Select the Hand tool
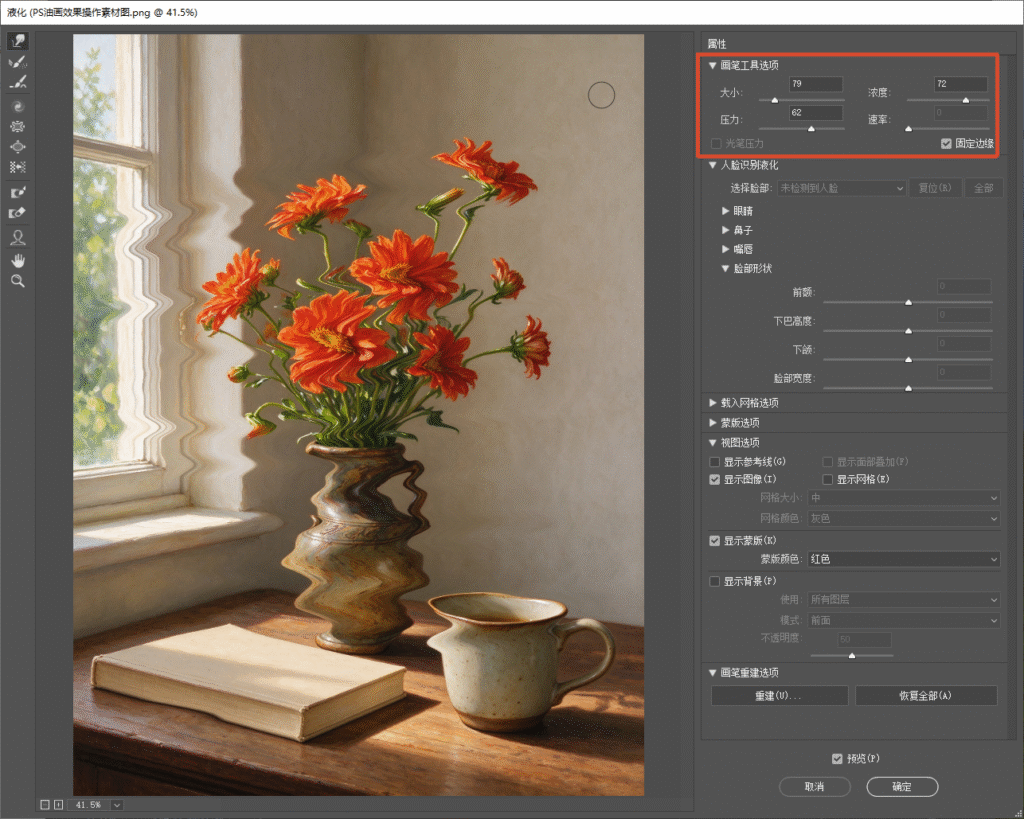The width and height of the screenshot is (1024, 819). (x=18, y=261)
